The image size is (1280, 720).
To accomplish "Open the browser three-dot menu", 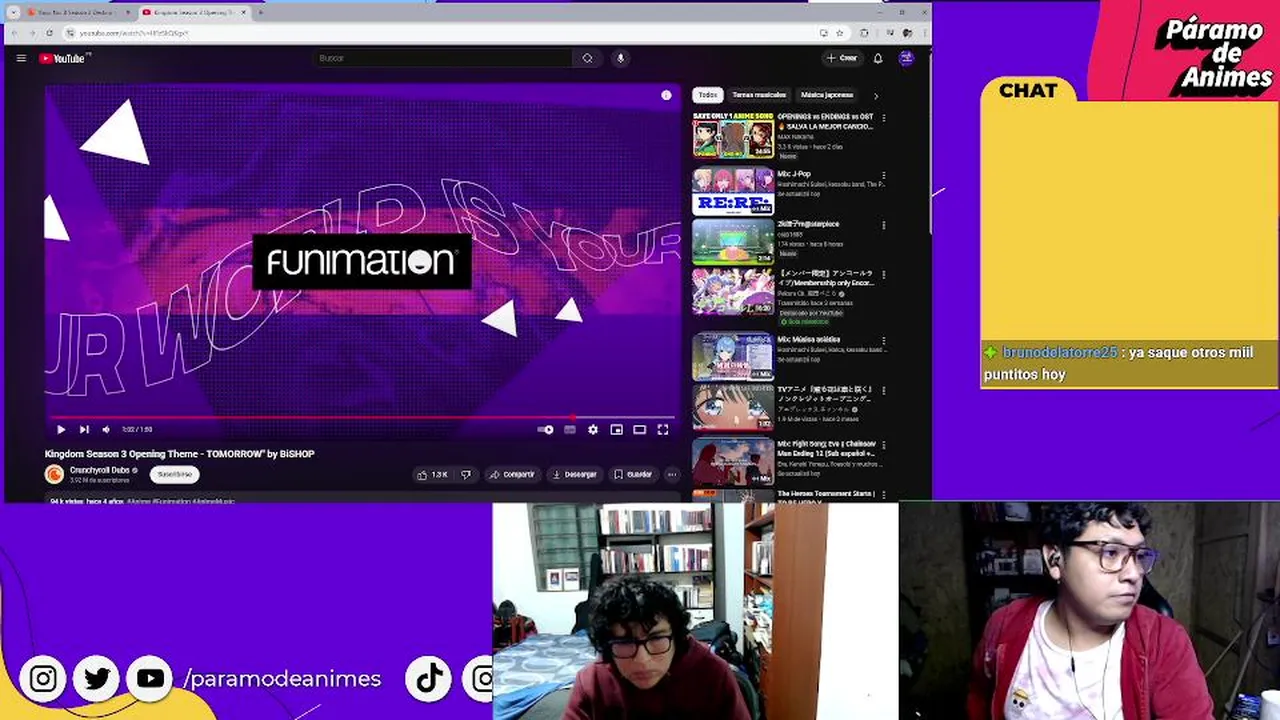I will click(x=924, y=33).
